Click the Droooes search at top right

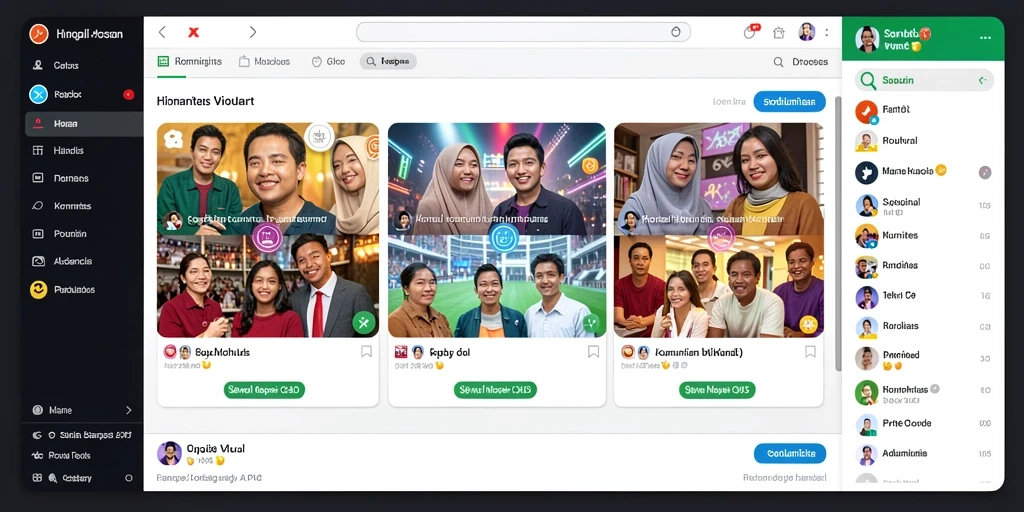coord(801,62)
